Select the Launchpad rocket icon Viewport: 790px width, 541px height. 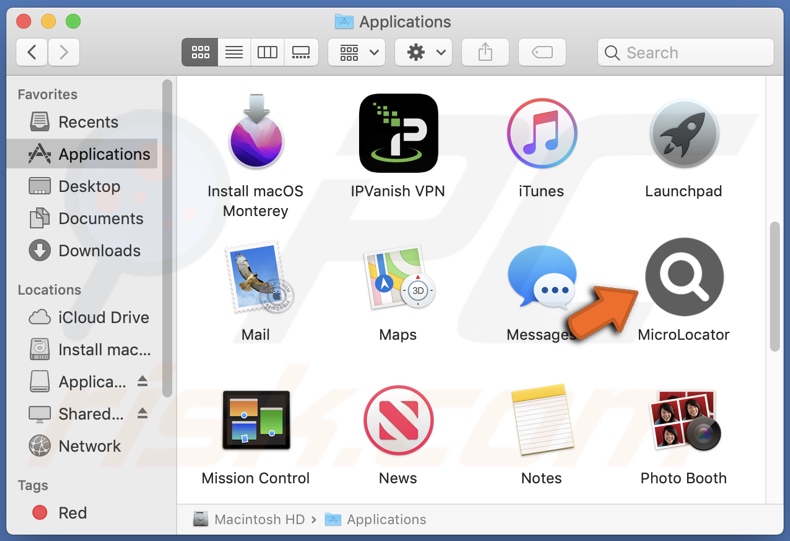(x=684, y=134)
